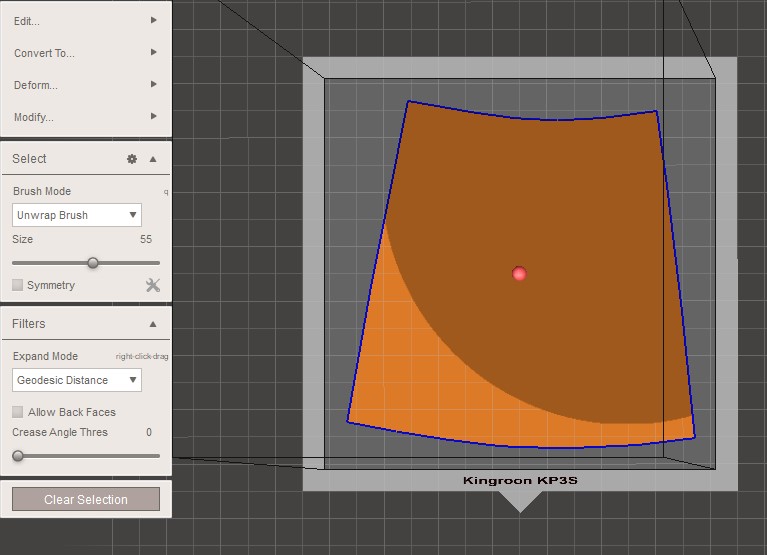Click the Kingroon KP3S printer label
The width and height of the screenshot is (767, 555).
click(x=520, y=480)
